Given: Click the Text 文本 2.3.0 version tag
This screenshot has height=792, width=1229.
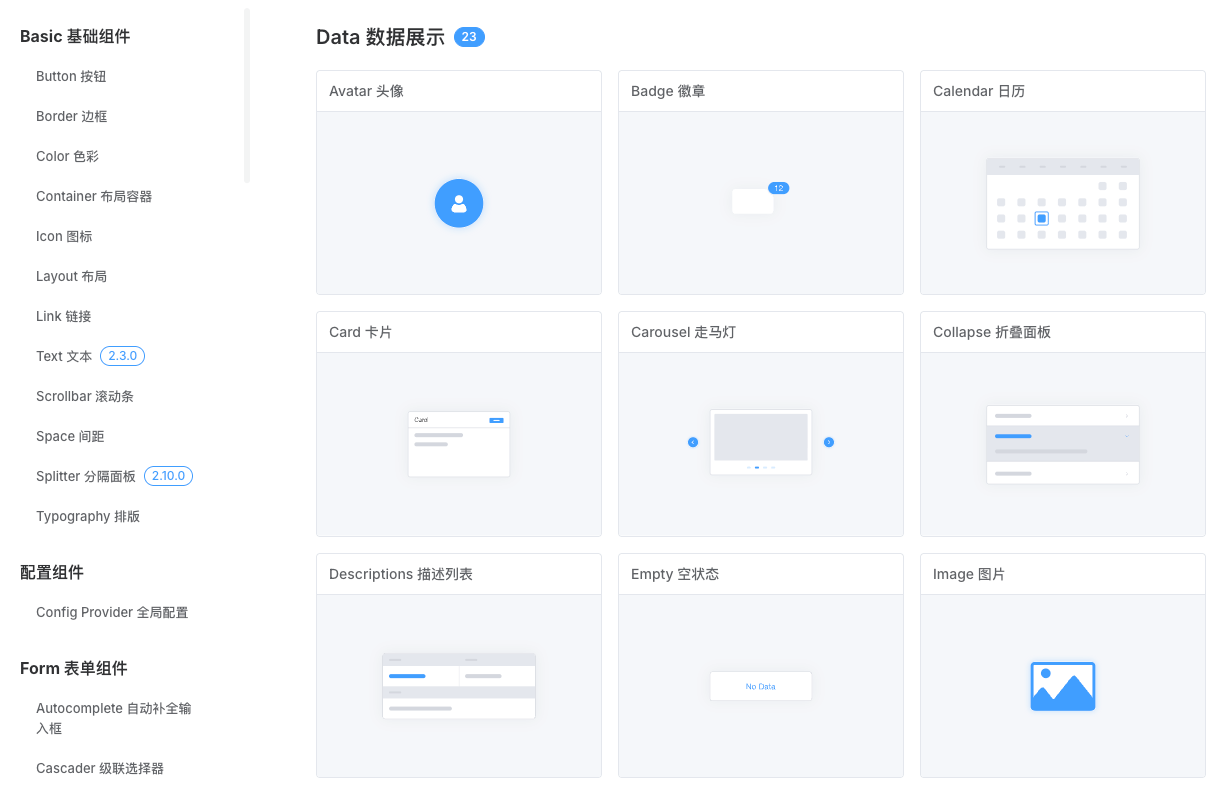Looking at the screenshot, I should point(123,356).
